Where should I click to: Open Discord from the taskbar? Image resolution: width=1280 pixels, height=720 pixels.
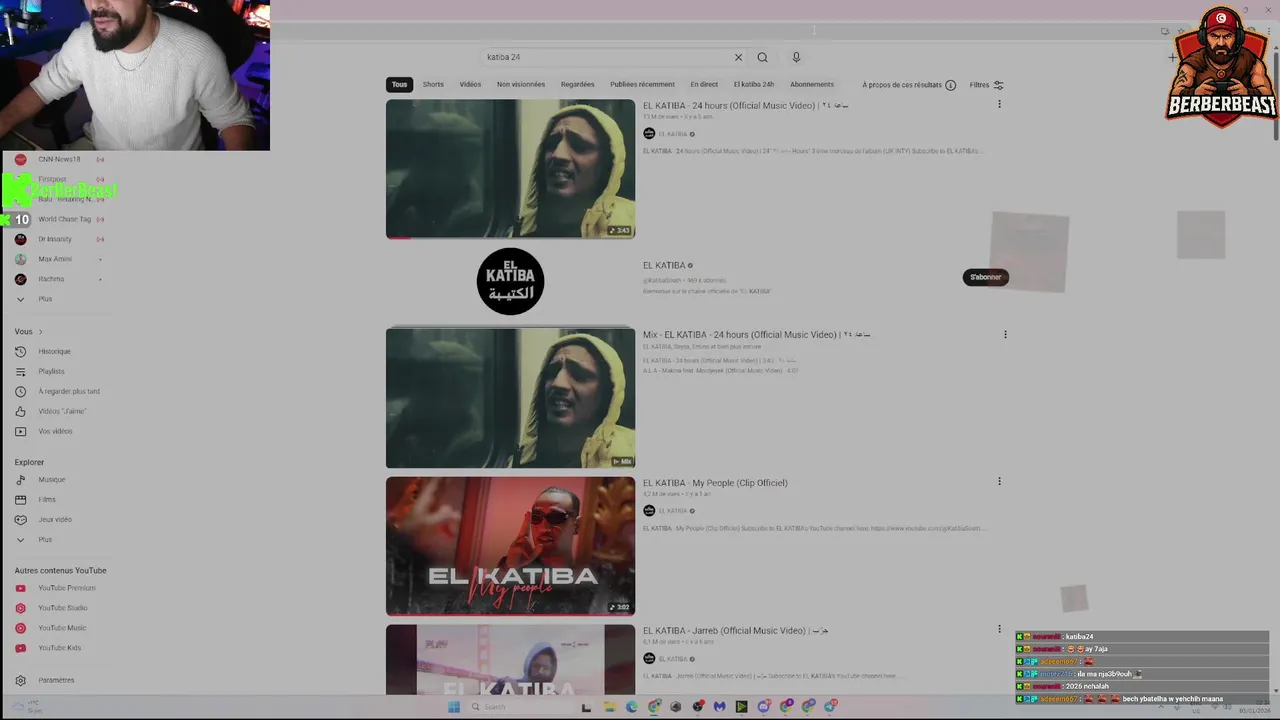click(x=764, y=707)
